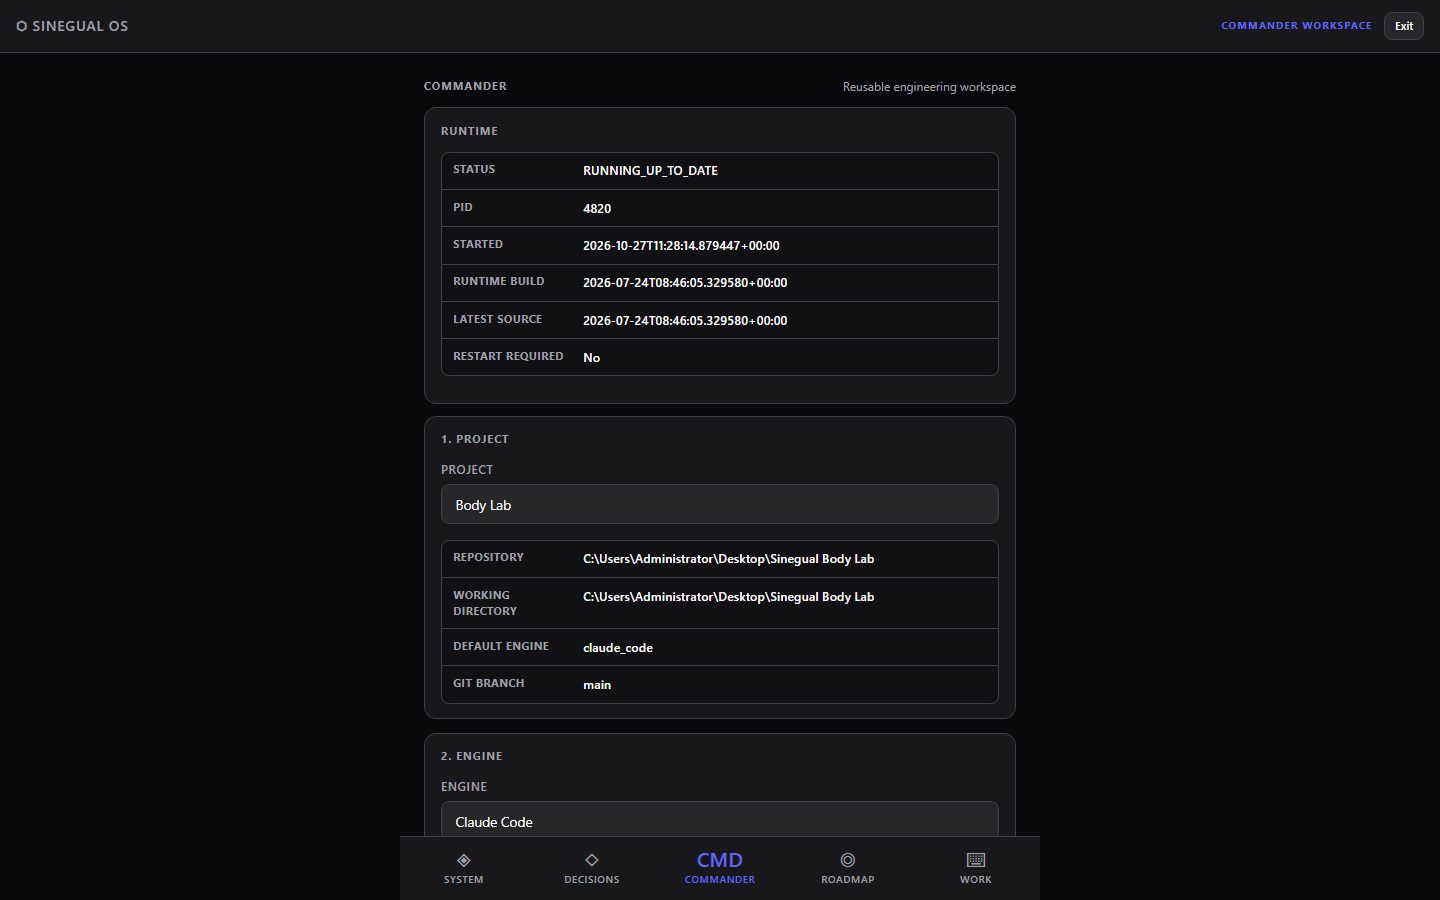Click the RUNNING_UP_TO_DATE status value
The width and height of the screenshot is (1440, 900).
click(650, 171)
